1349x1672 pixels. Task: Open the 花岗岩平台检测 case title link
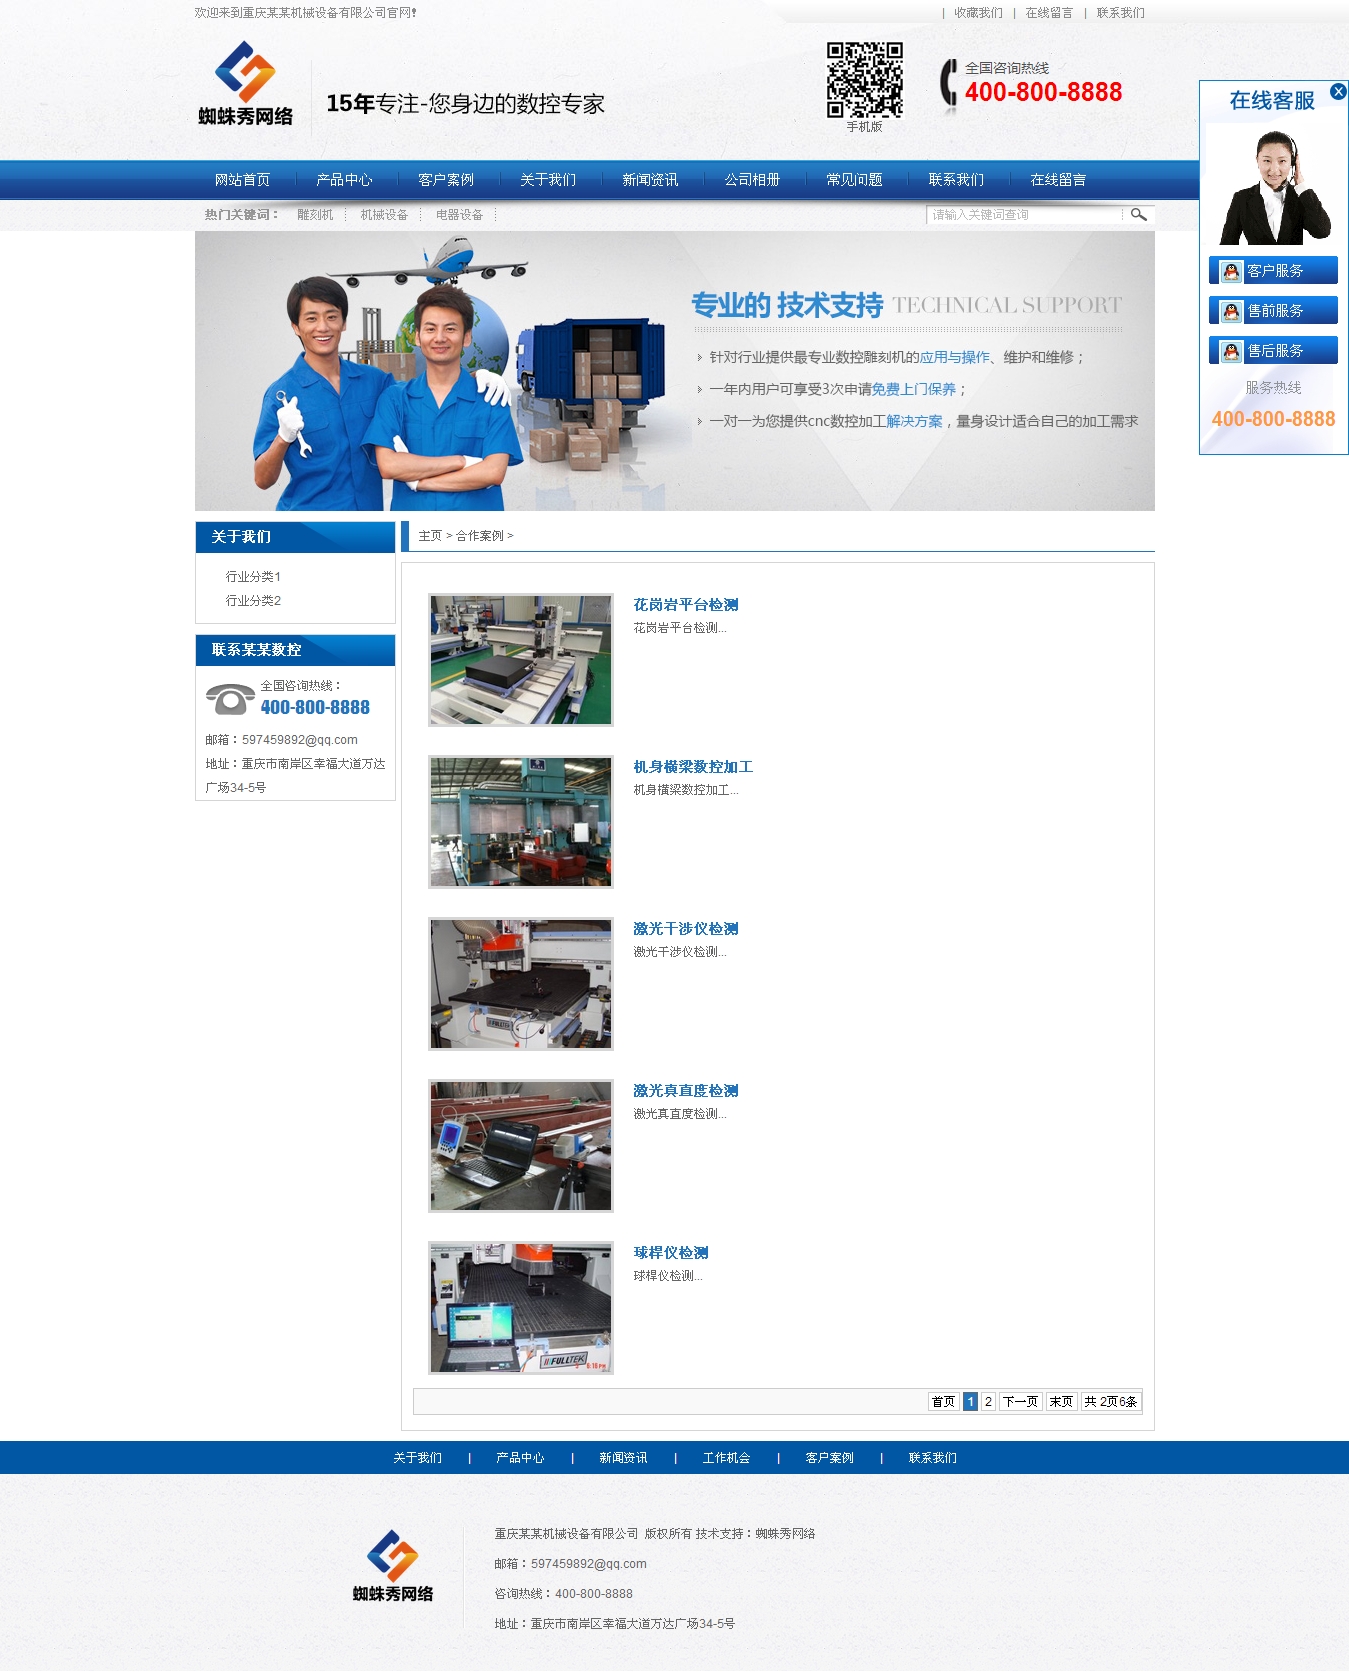[x=685, y=605]
